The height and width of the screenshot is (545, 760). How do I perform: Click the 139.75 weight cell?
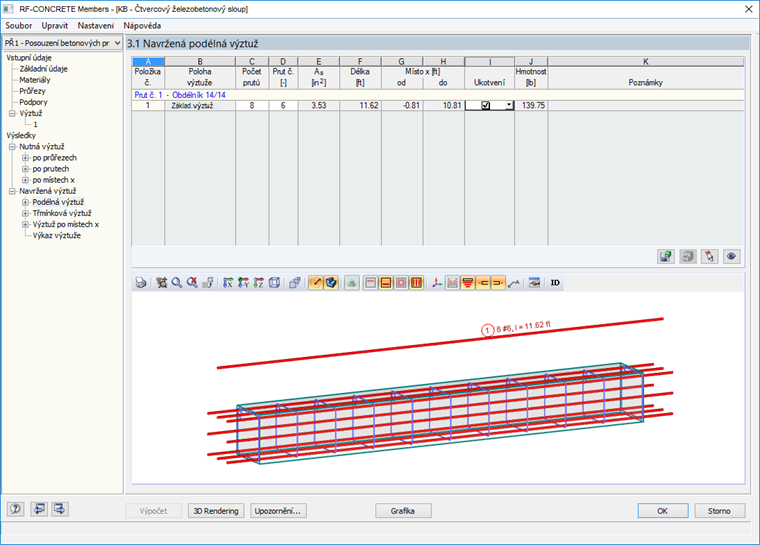[x=531, y=105]
